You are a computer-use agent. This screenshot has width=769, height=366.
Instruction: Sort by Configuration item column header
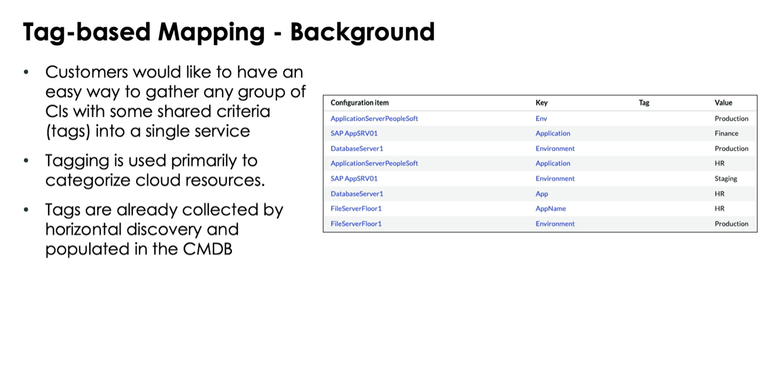point(359,103)
